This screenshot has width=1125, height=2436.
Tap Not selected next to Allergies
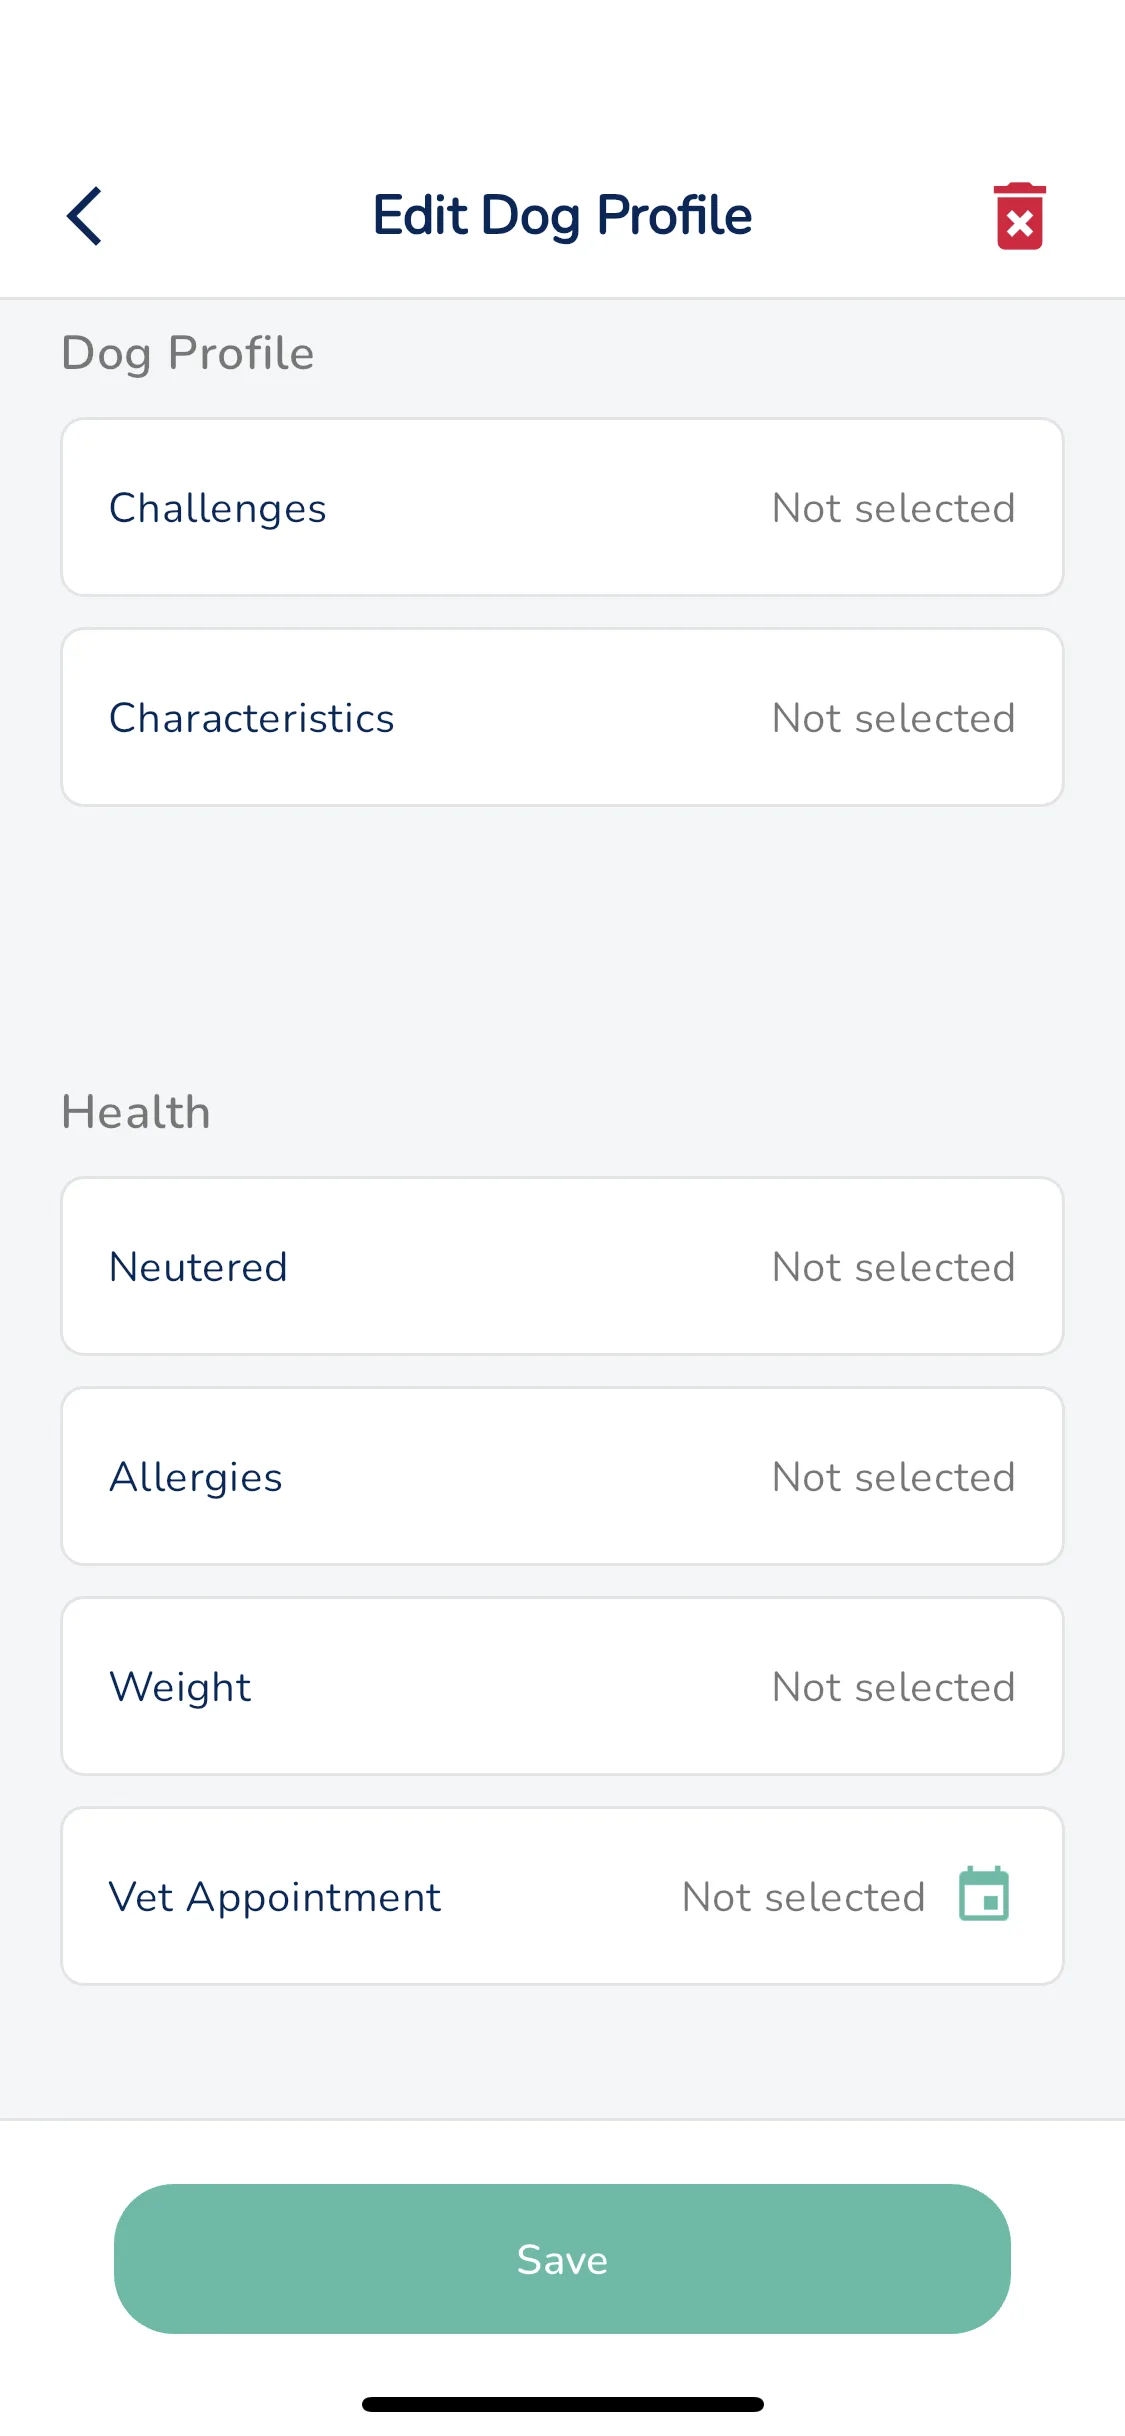[894, 1477]
